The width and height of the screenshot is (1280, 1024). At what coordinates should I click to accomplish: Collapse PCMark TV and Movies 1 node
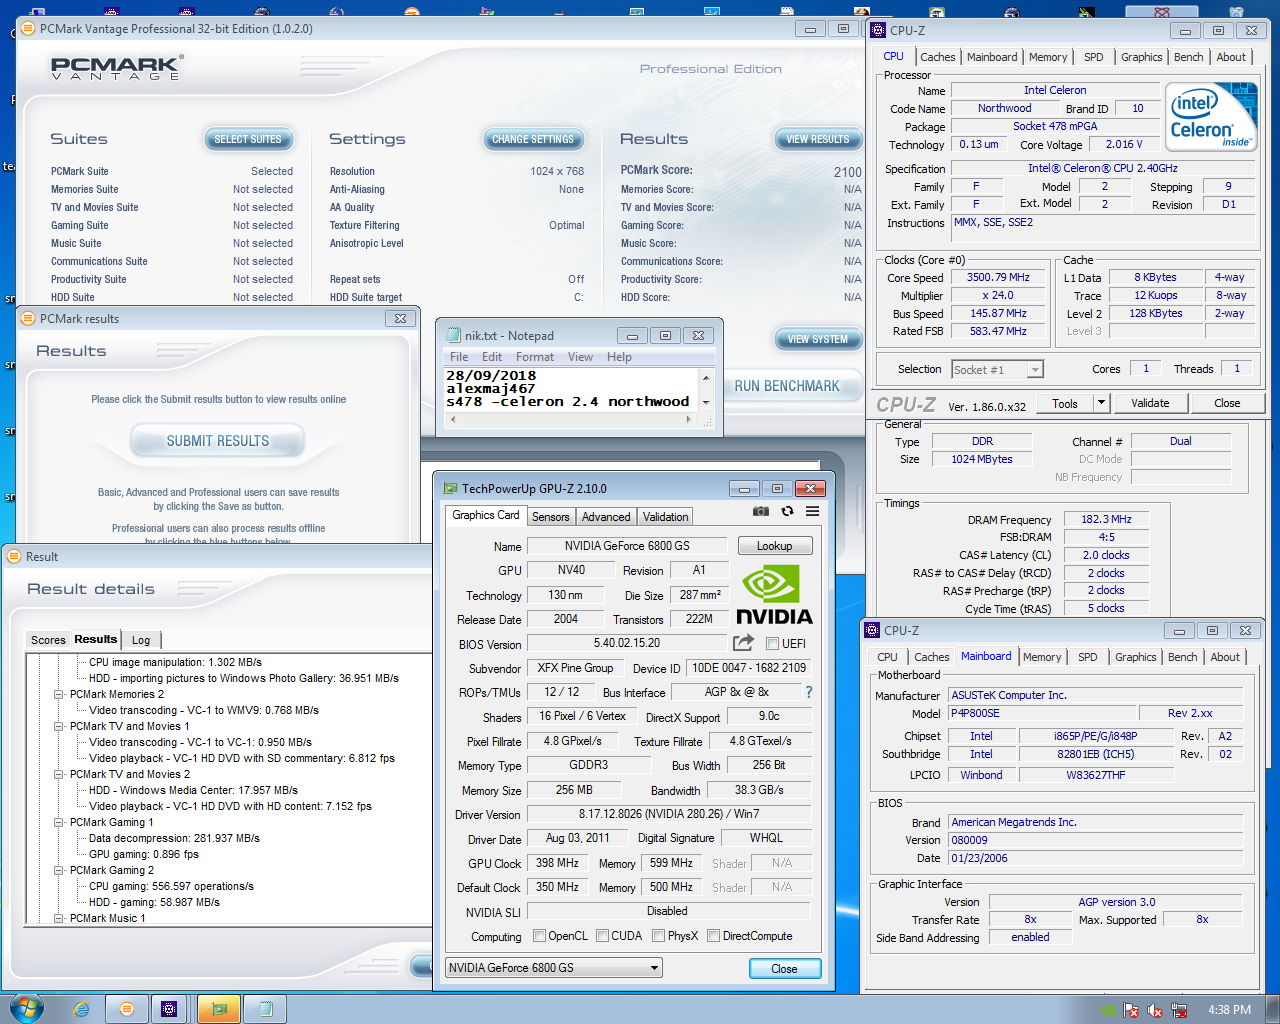click(x=59, y=726)
